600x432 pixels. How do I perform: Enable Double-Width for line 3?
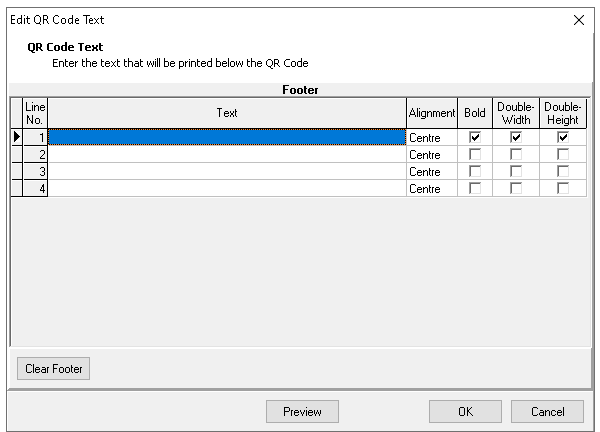[516, 171]
